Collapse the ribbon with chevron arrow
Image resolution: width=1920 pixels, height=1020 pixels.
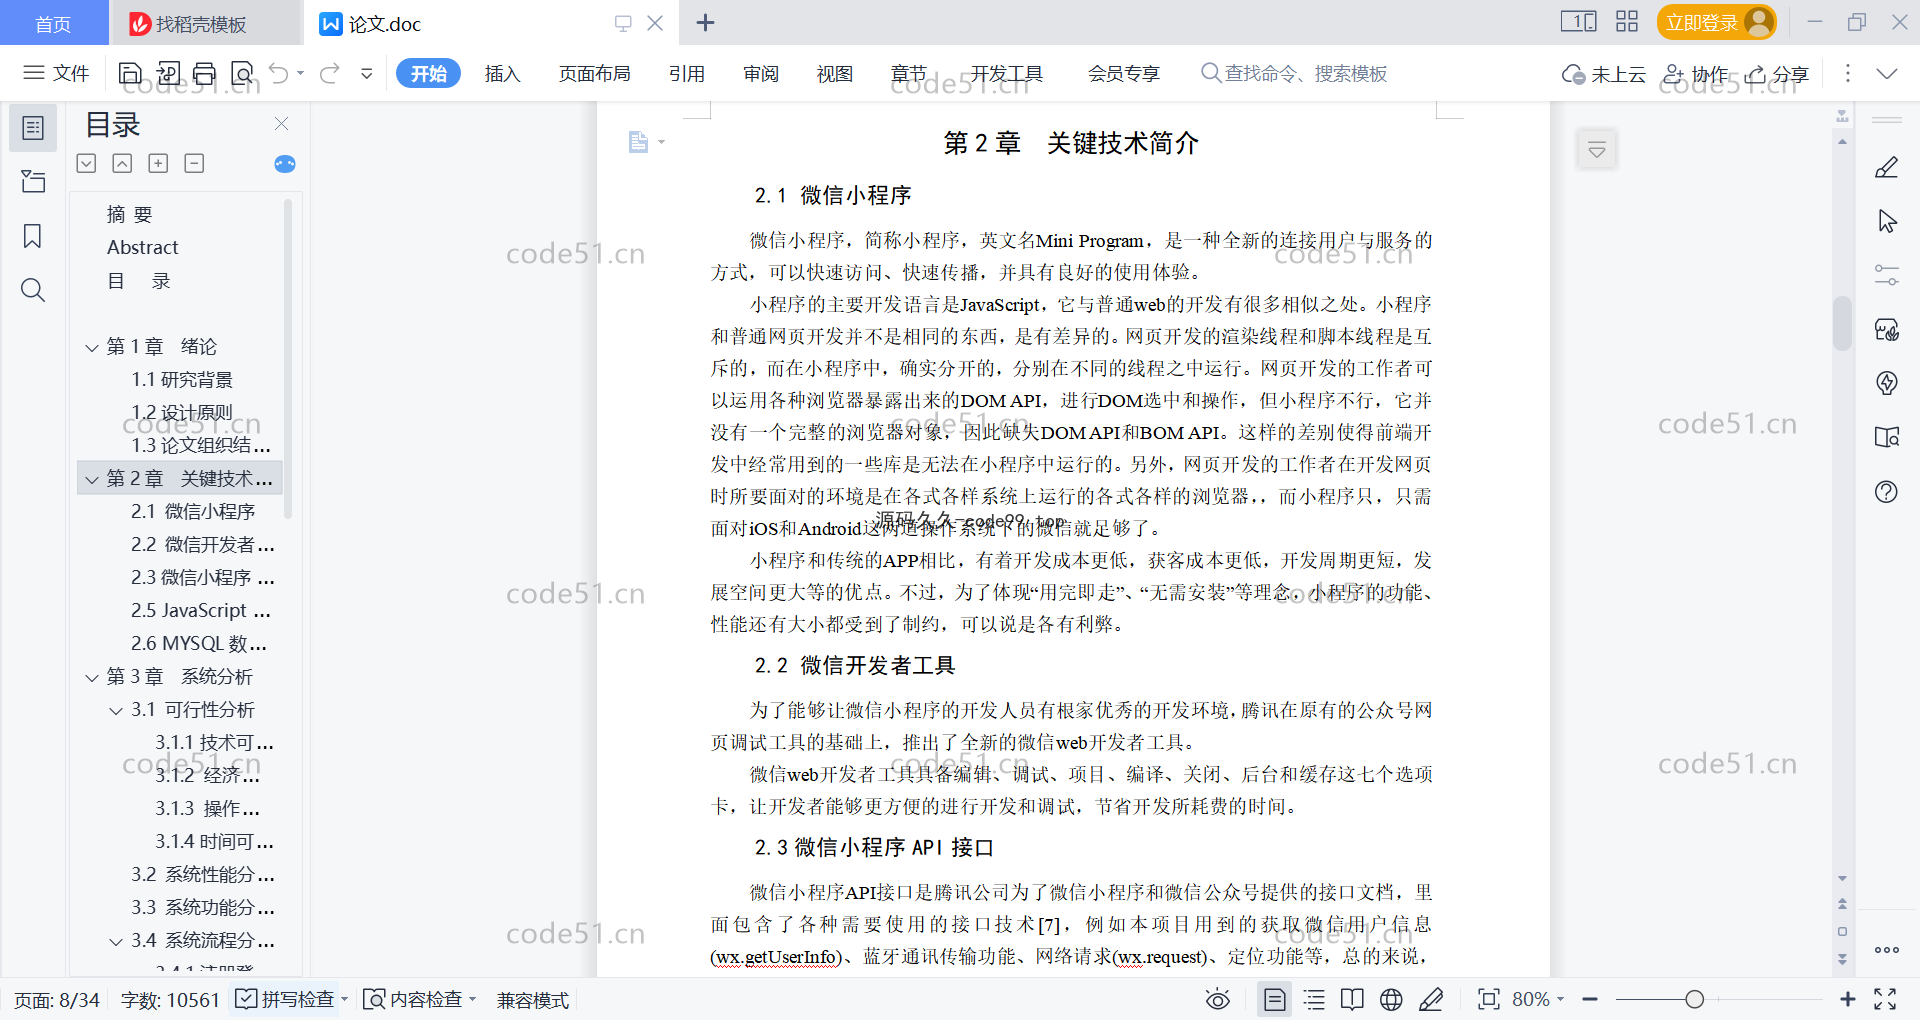[1887, 73]
